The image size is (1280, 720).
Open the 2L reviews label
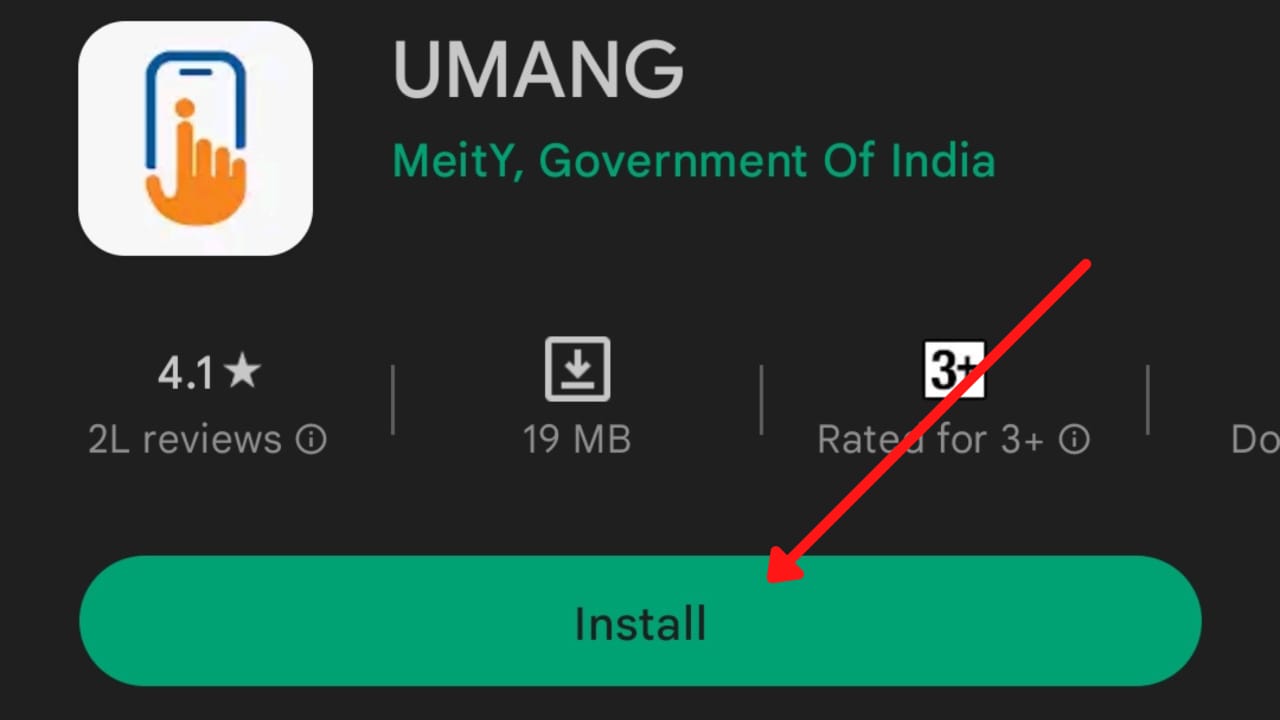pyautogui.click(x=185, y=439)
